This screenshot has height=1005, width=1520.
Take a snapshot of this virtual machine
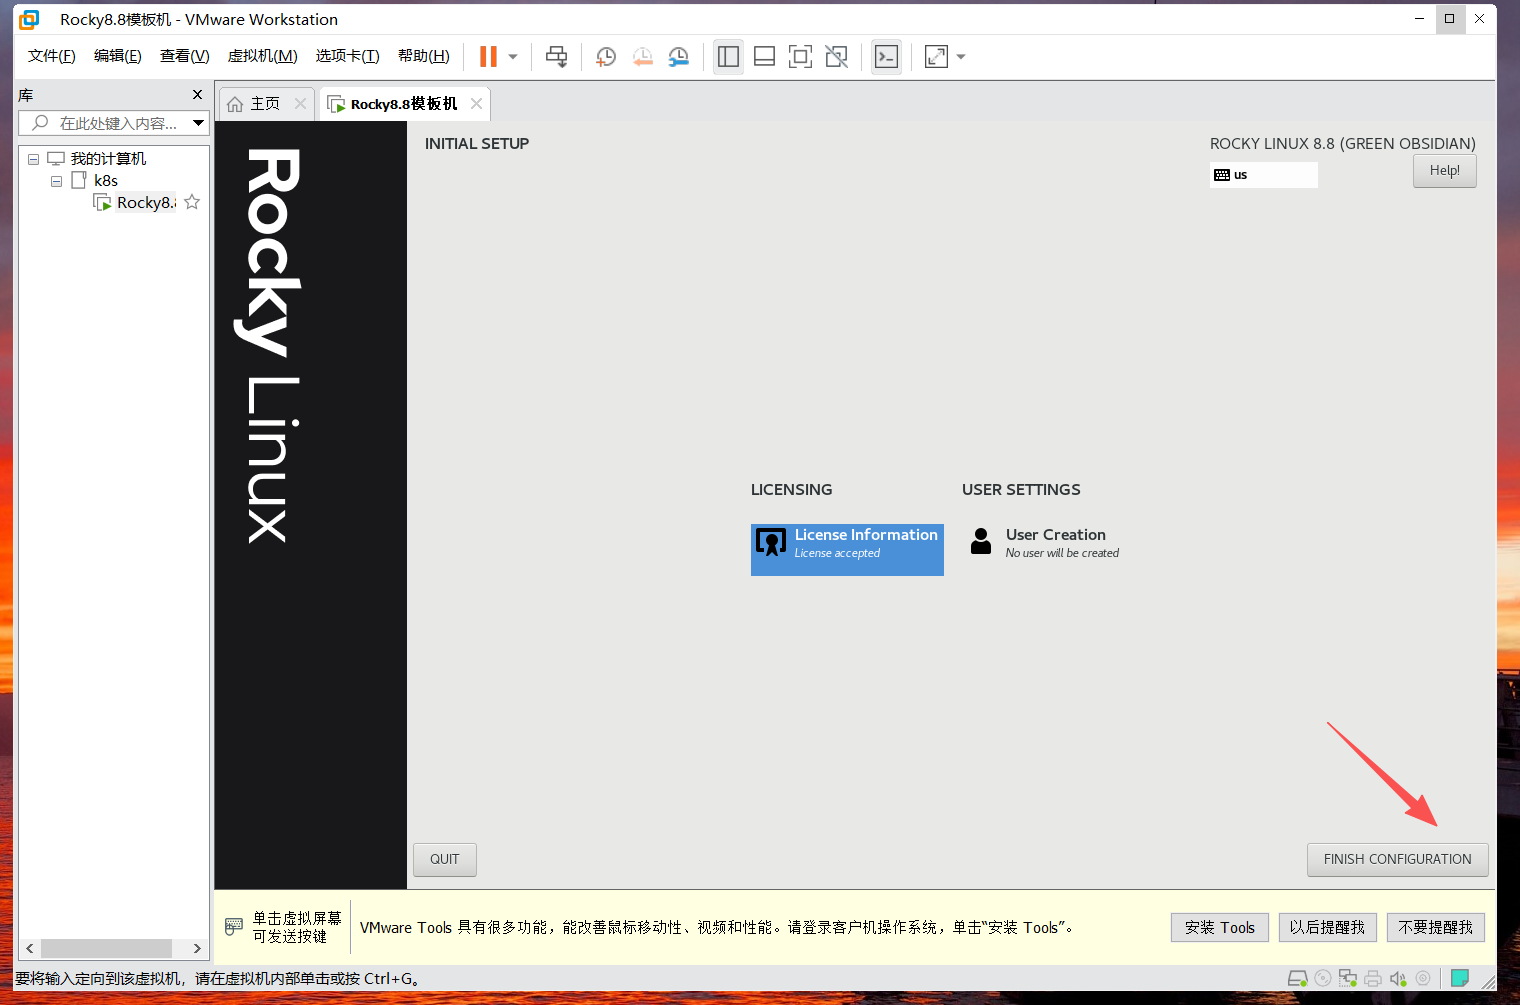pyautogui.click(x=606, y=57)
